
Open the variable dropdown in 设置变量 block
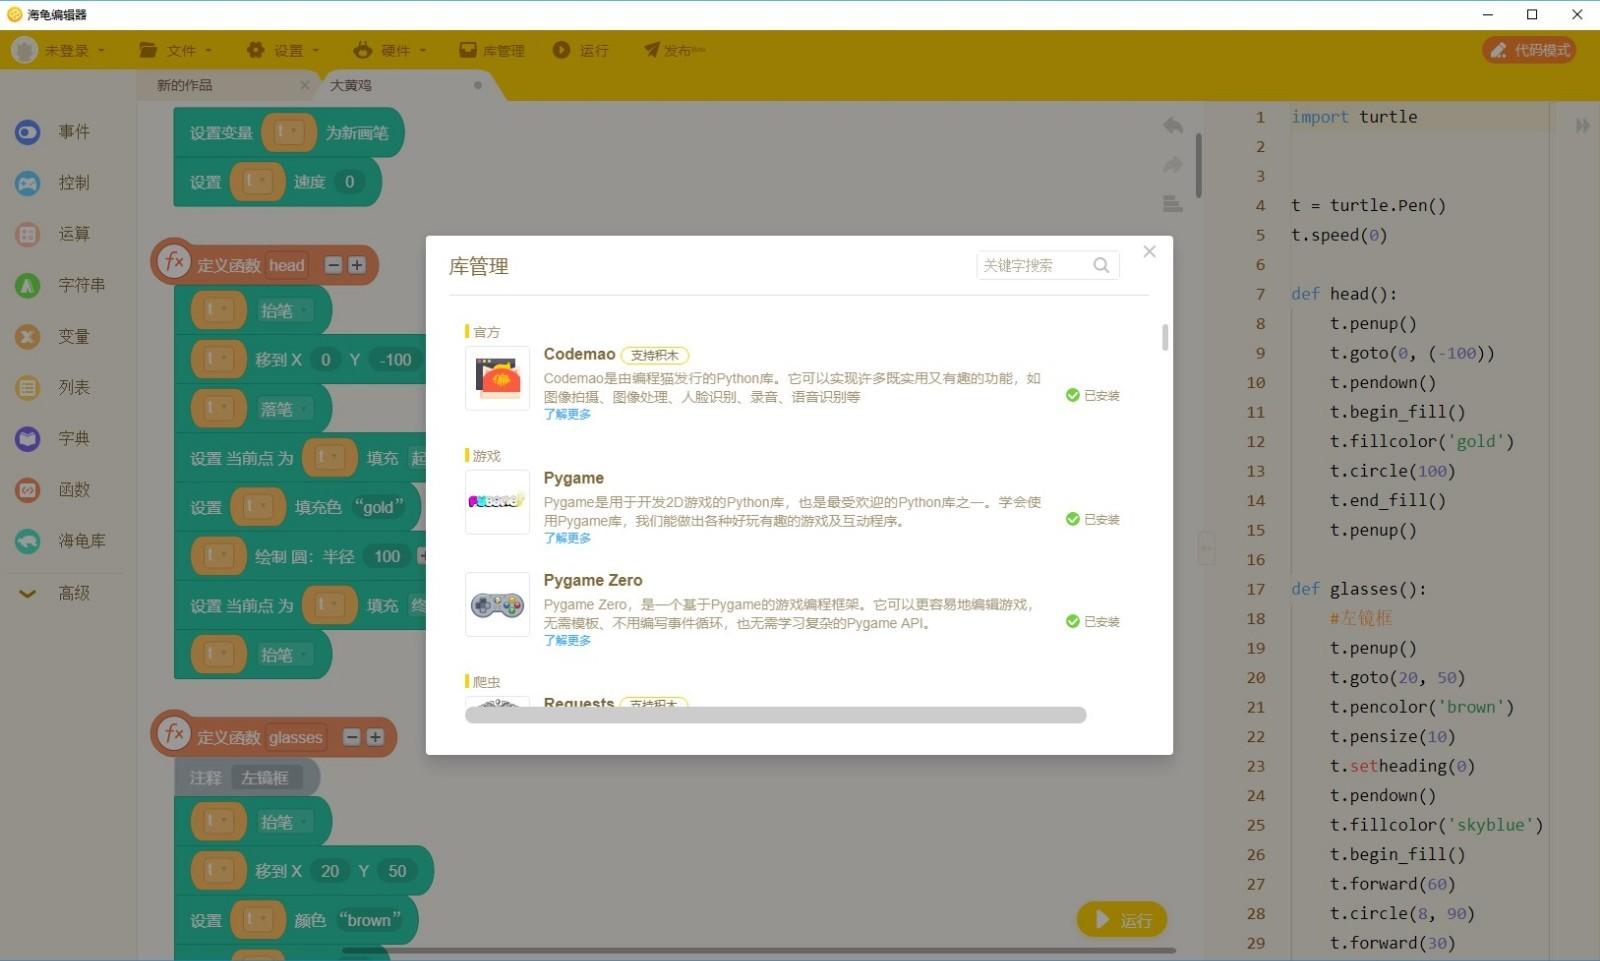pyautogui.click(x=289, y=132)
